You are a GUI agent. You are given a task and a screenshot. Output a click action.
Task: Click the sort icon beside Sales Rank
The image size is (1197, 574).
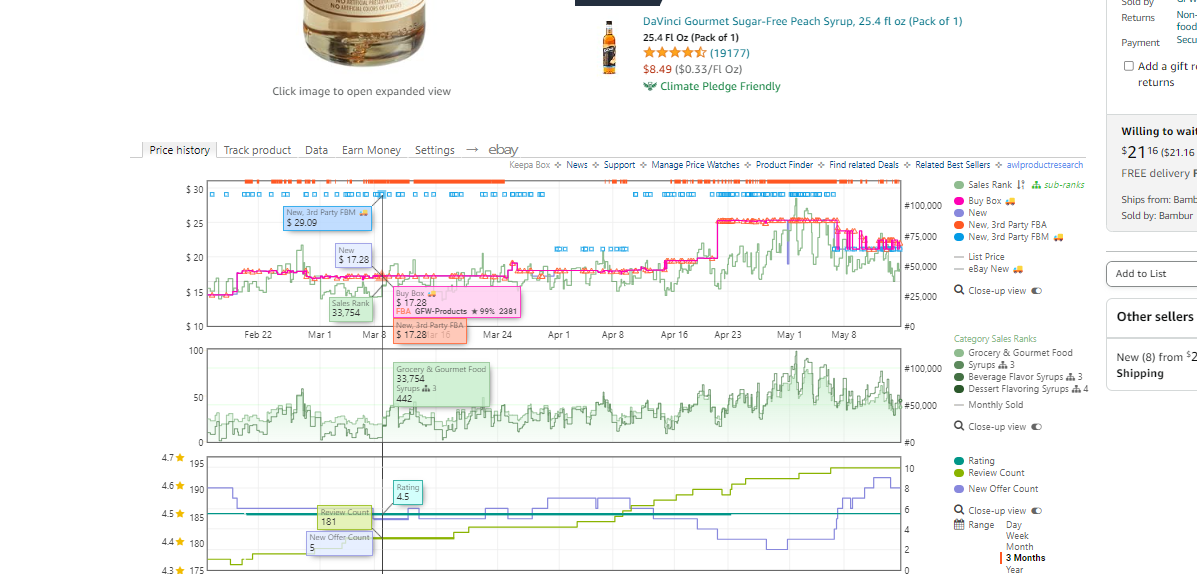pos(1021,185)
